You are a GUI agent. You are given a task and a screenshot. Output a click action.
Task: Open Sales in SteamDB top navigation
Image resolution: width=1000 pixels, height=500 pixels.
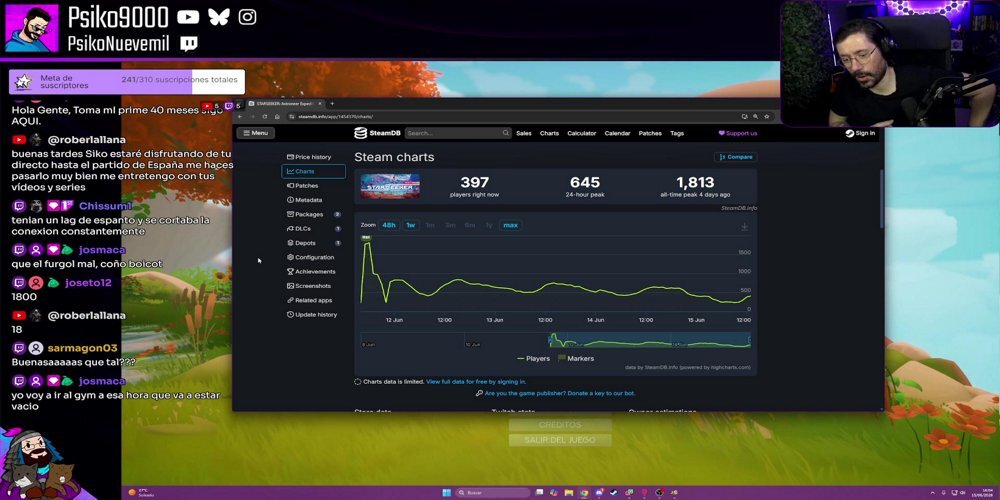(524, 133)
